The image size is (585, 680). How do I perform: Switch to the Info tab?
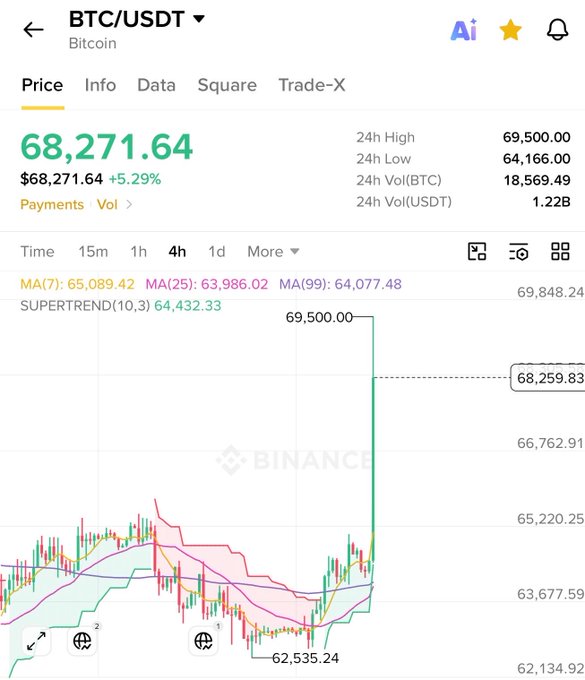coord(100,85)
